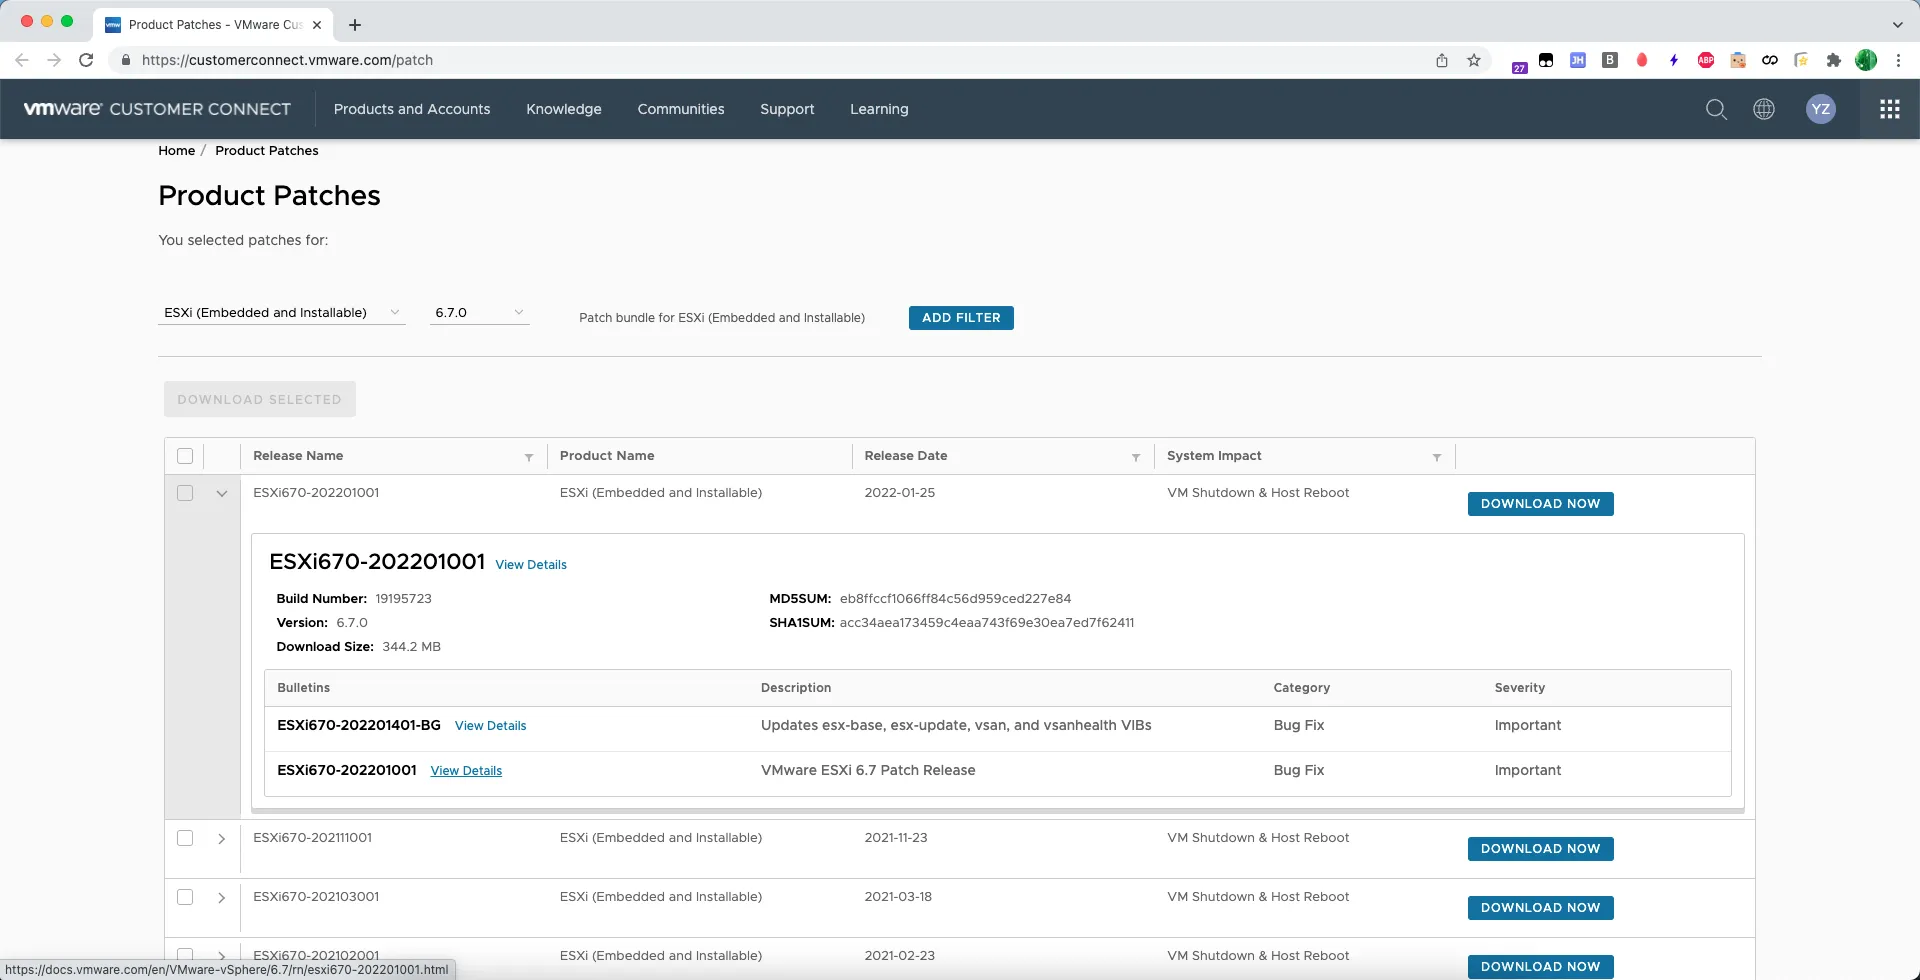The width and height of the screenshot is (1920, 980).
Task: Open View Details for ESXi670-202201001 bulletin
Action: (x=466, y=771)
